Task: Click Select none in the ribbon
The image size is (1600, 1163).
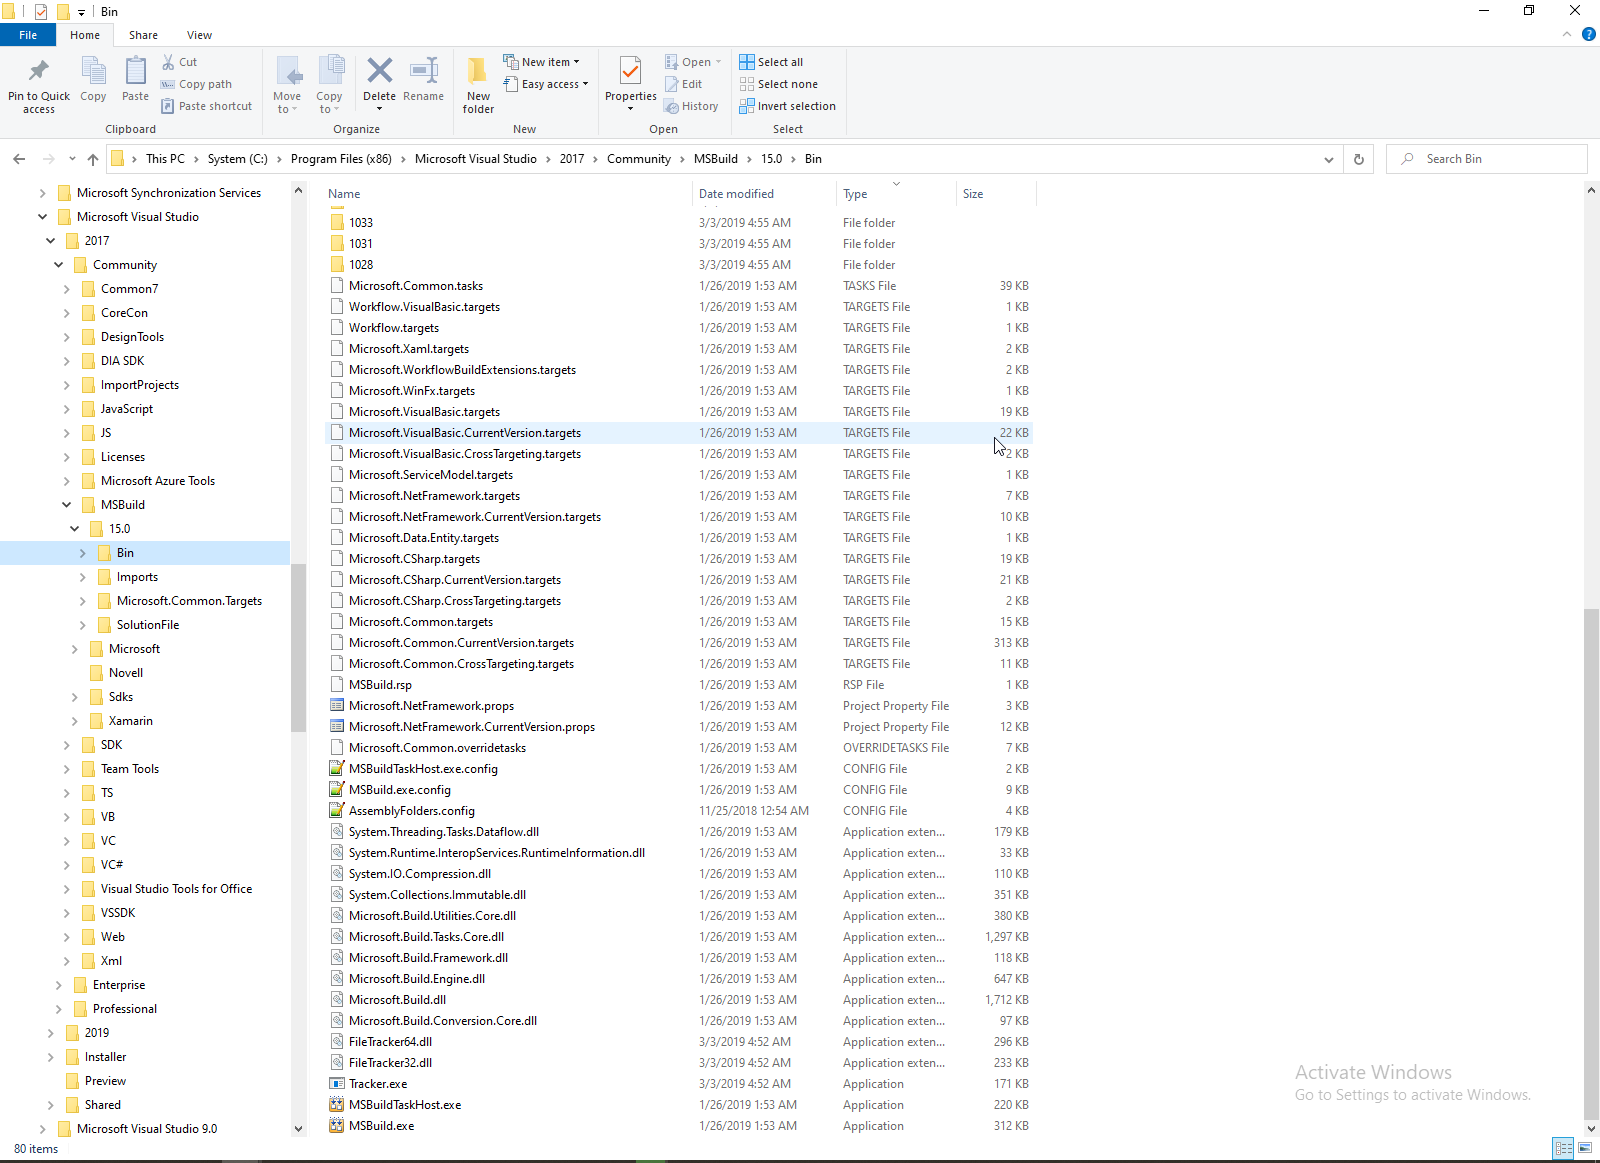Action: 778,84
